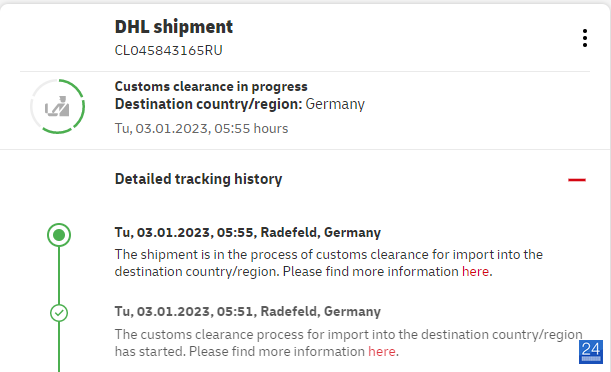Click the DHL shipment heading
The height and width of the screenshot is (372, 611).
click(174, 27)
